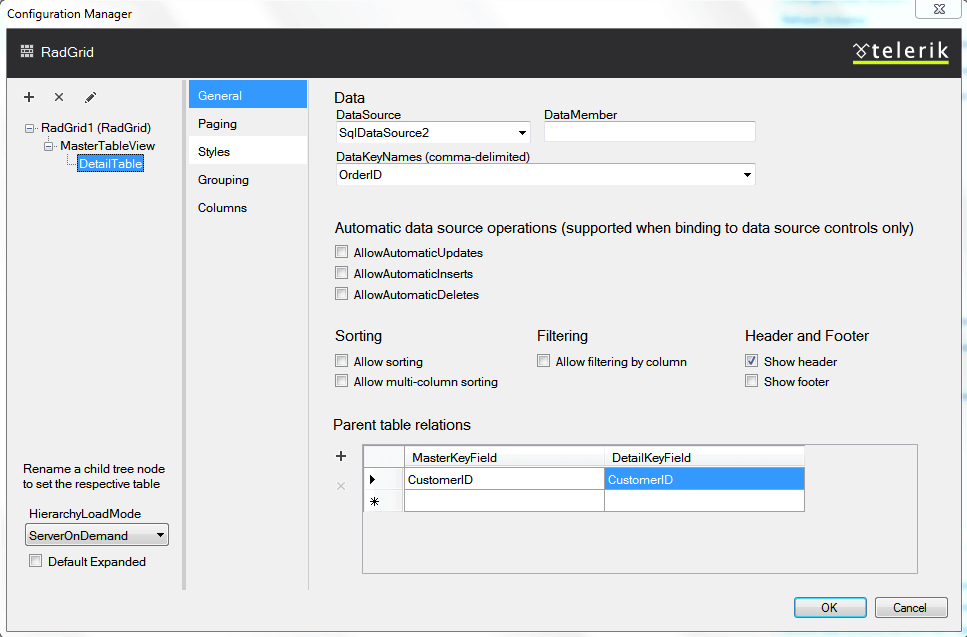This screenshot has width=967, height=637.
Task: Click the RadGrid grid icon in header
Action: pyautogui.click(x=27, y=52)
